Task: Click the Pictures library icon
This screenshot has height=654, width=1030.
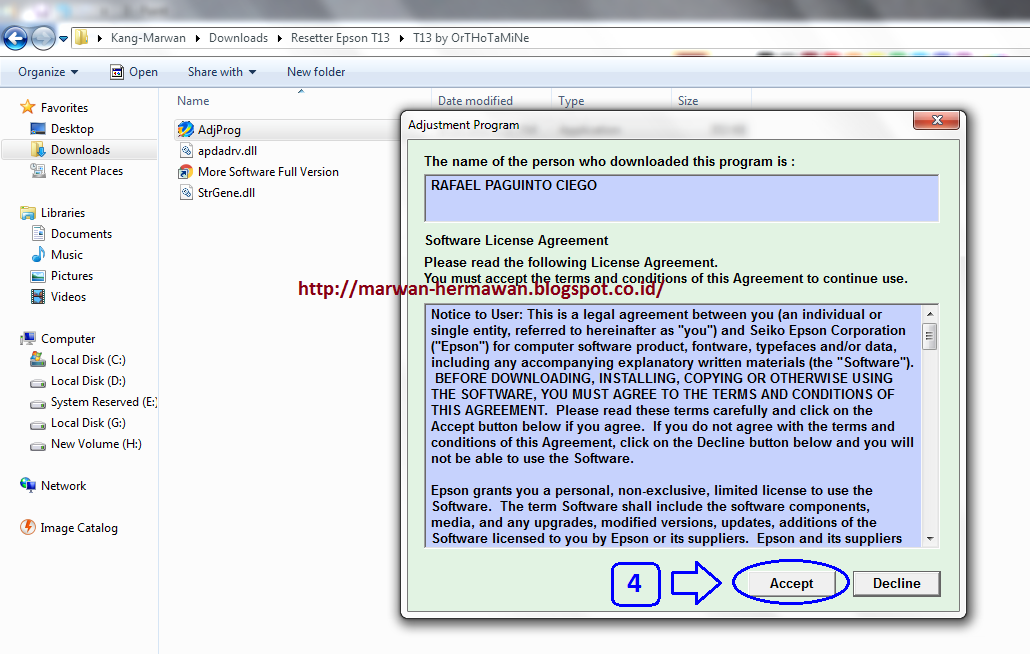Action: coord(38,276)
